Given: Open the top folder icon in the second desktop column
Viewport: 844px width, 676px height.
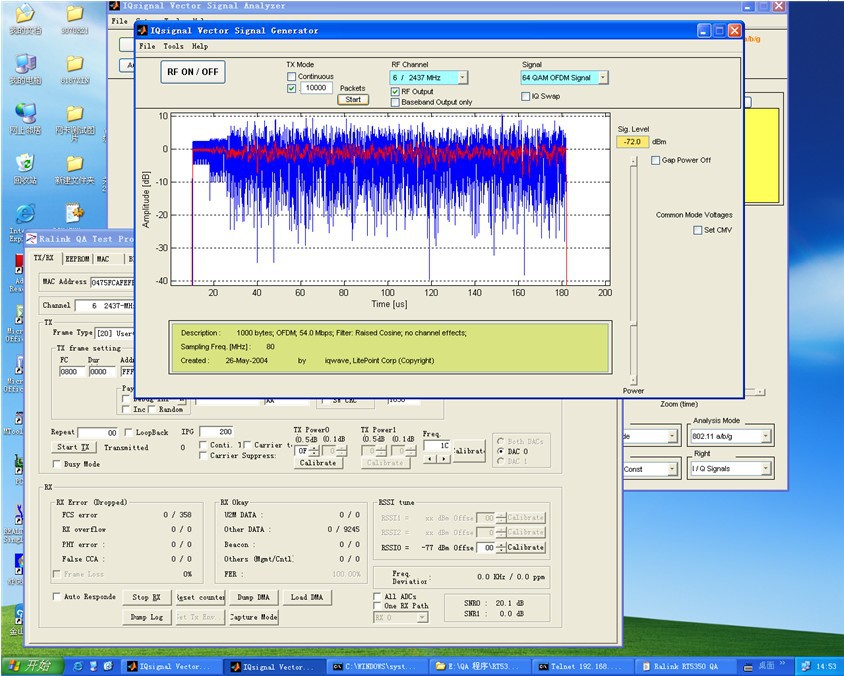Looking at the screenshot, I should [75, 15].
